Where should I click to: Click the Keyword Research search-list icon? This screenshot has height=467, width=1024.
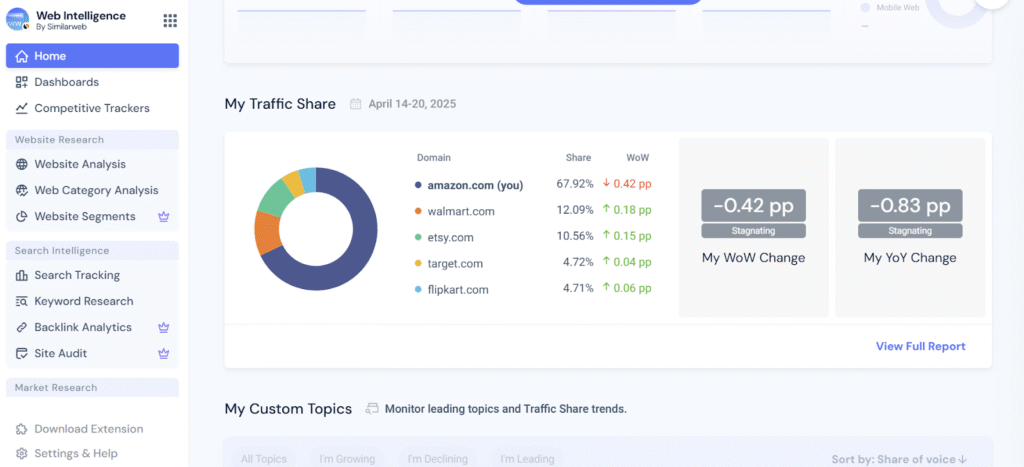22,301
